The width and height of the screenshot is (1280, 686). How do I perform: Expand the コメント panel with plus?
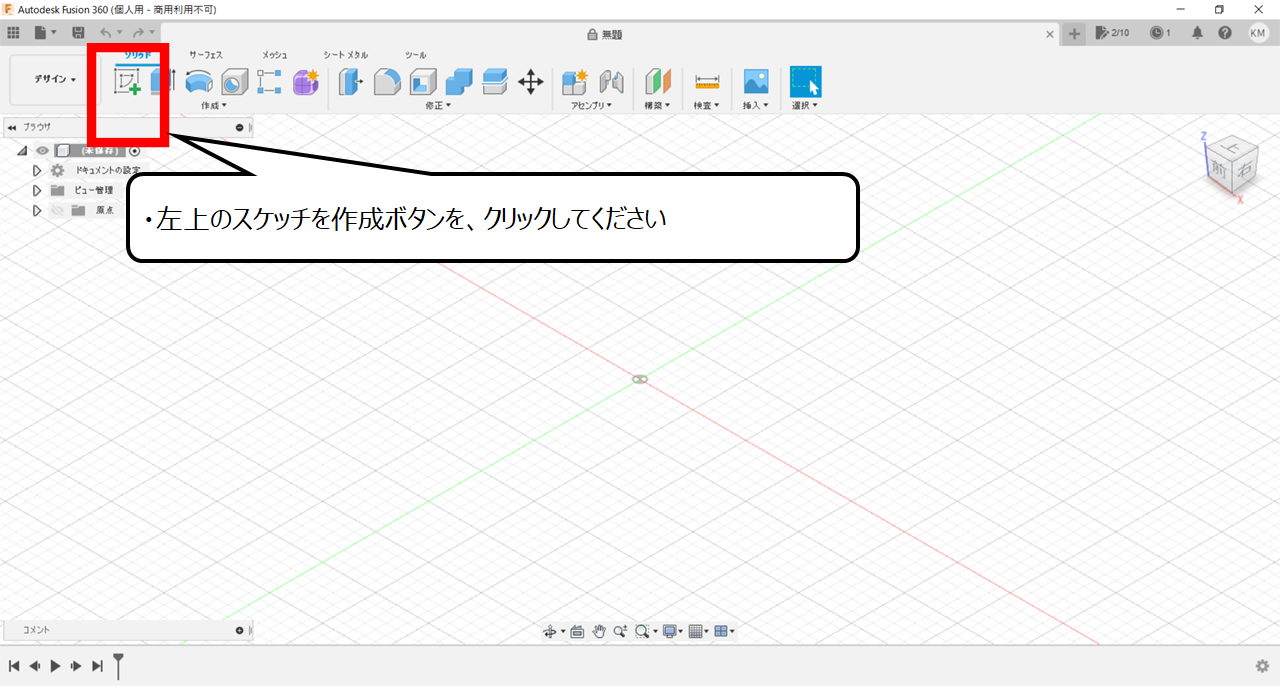tap(239, 630)
